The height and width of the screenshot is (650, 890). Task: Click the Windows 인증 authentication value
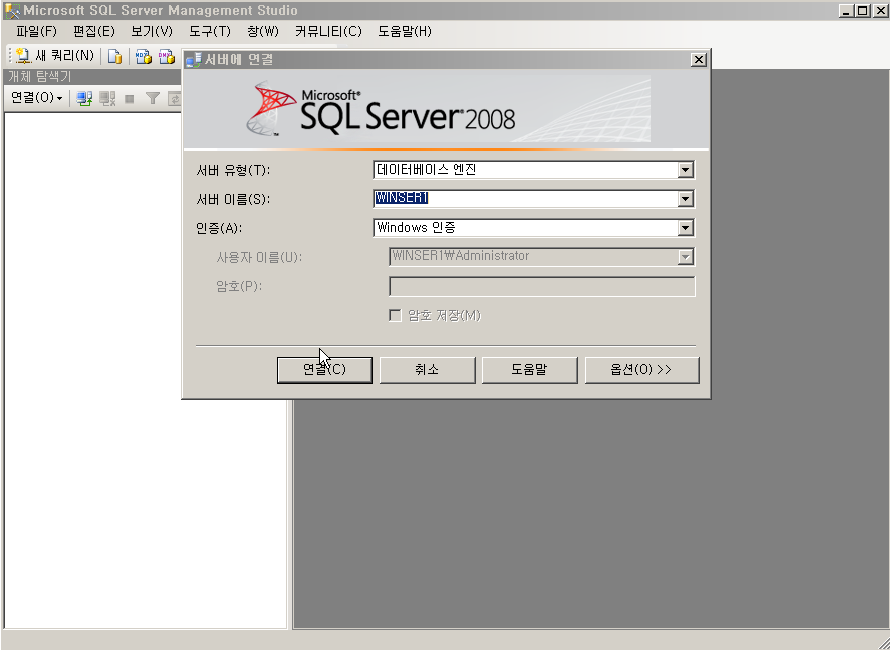[x=416, y=227]
